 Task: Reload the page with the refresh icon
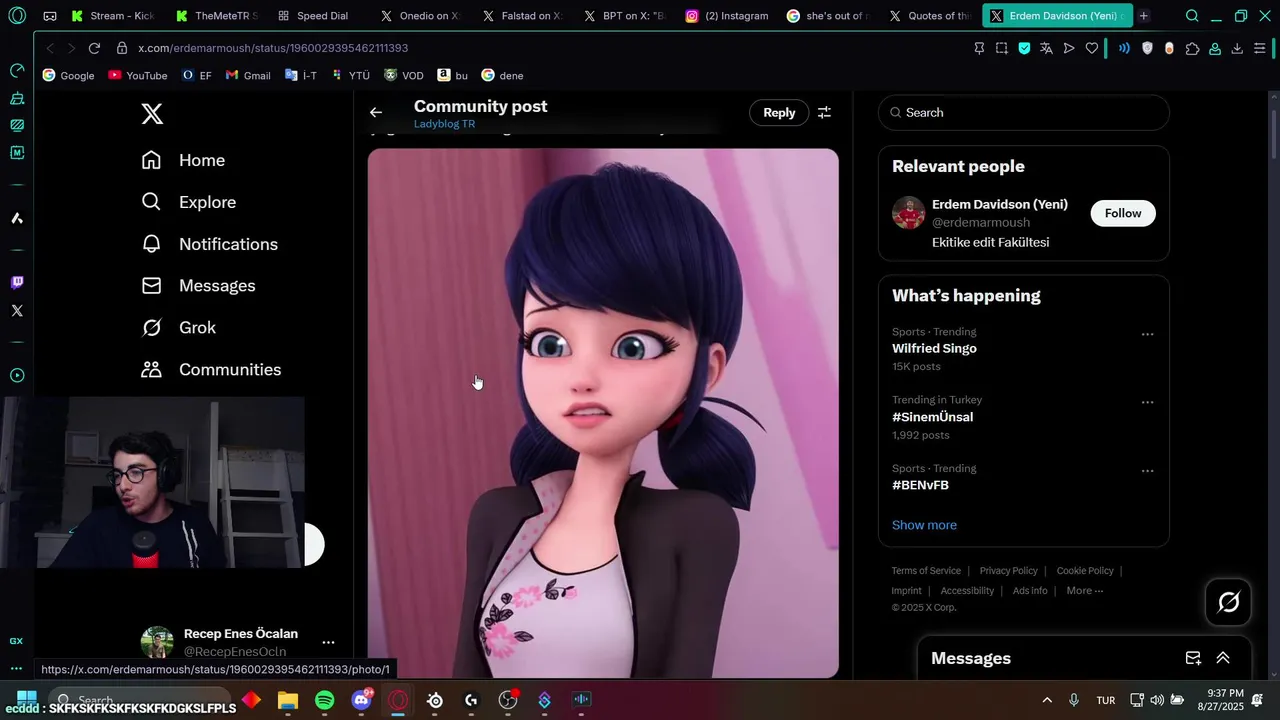94,48
